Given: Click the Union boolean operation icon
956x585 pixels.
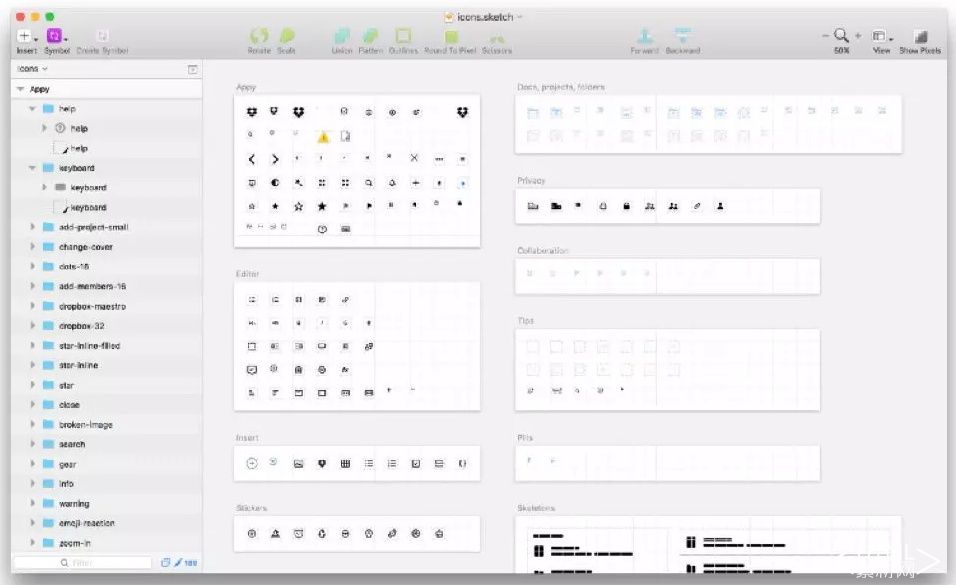Looking at the screenshot, I should coord(341,35).
